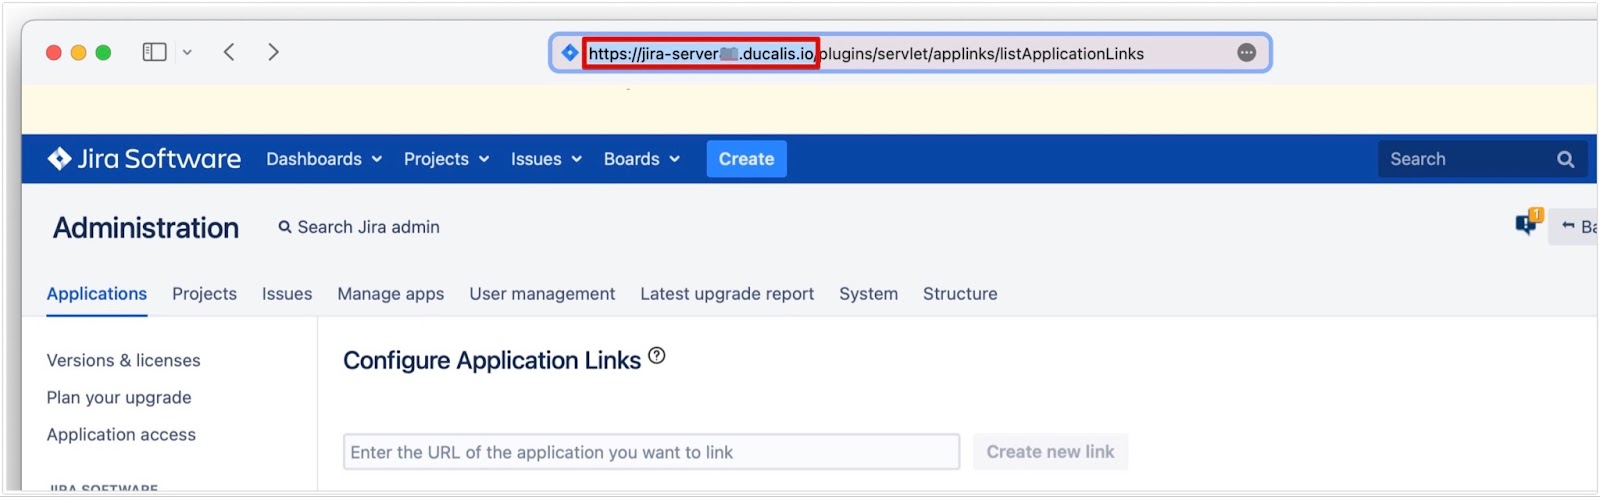Go back with the browser back arrow
The height and width of the screenshot is (497, 1600).
coord(229,52)
